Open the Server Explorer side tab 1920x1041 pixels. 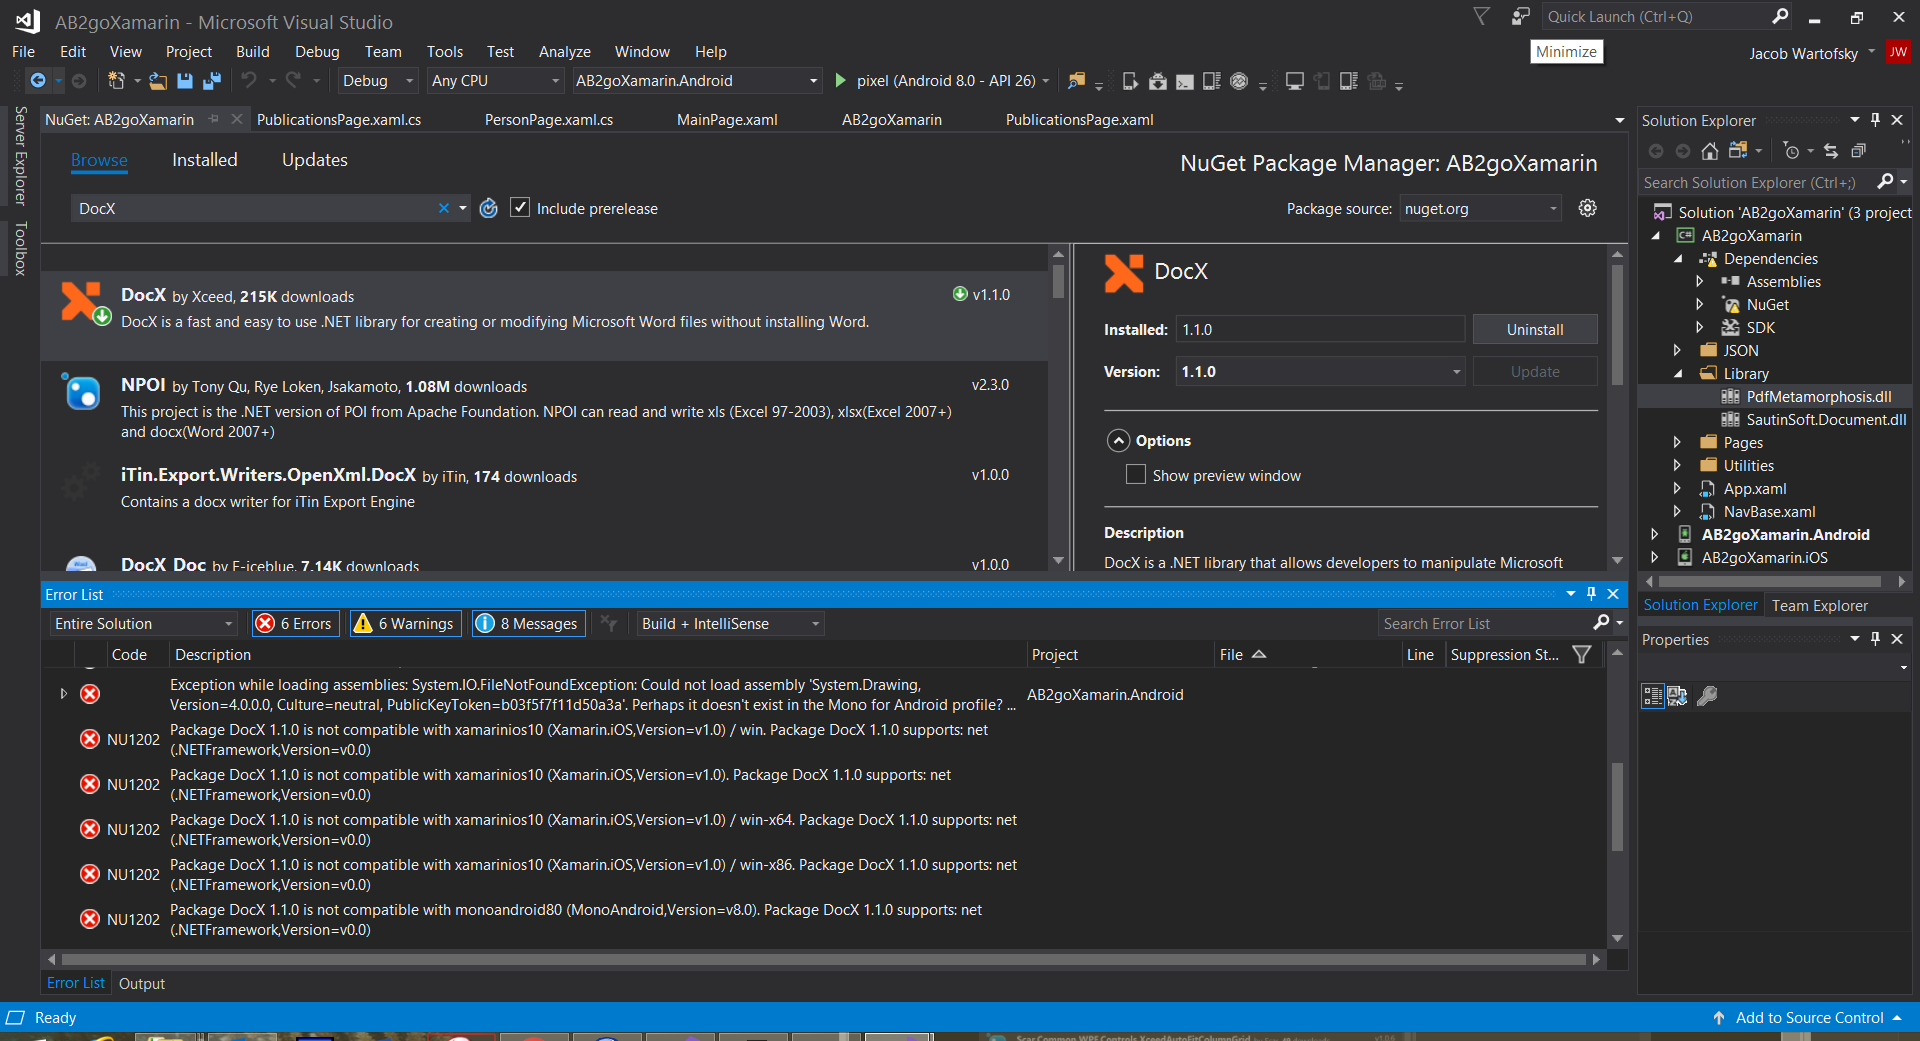pos(20,155)
